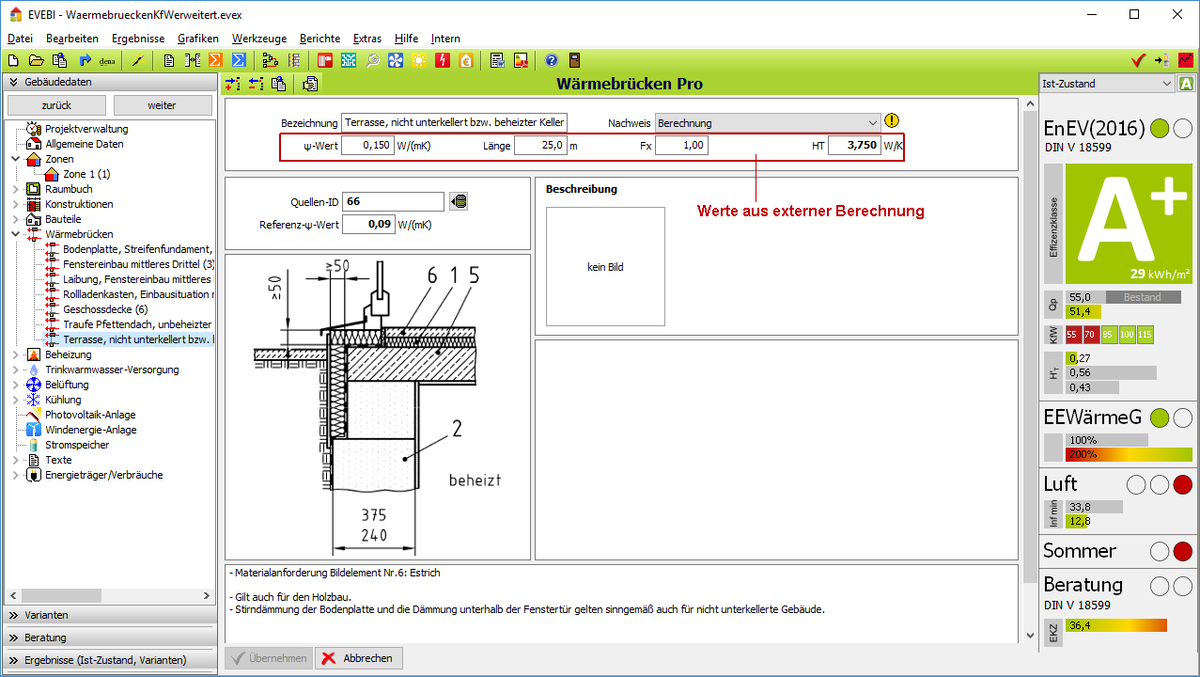Click the Länge input field

[540, 146]
